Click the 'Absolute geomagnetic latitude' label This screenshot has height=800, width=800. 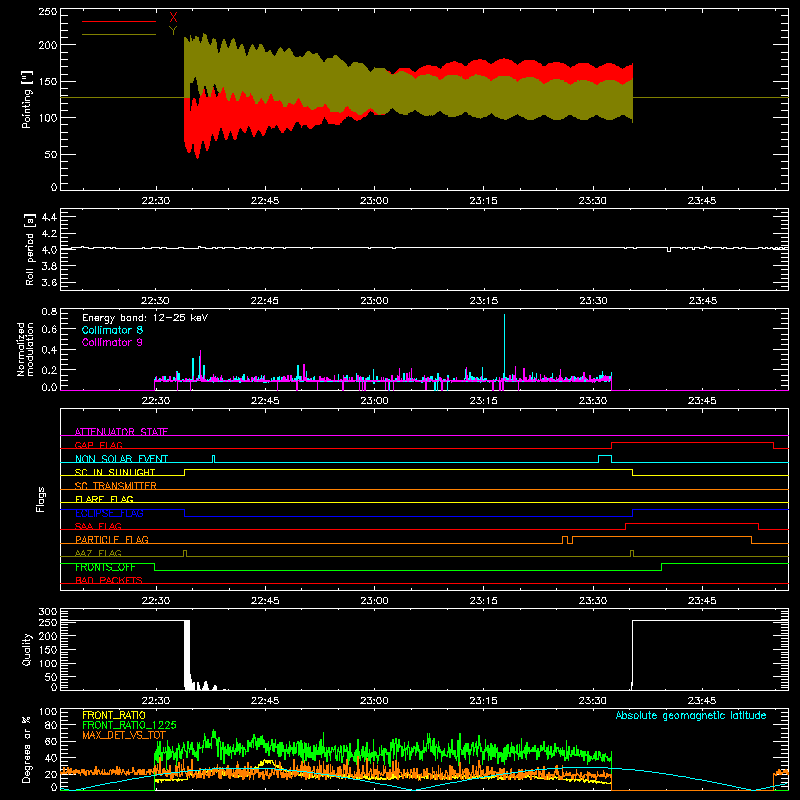click(691, 715)
